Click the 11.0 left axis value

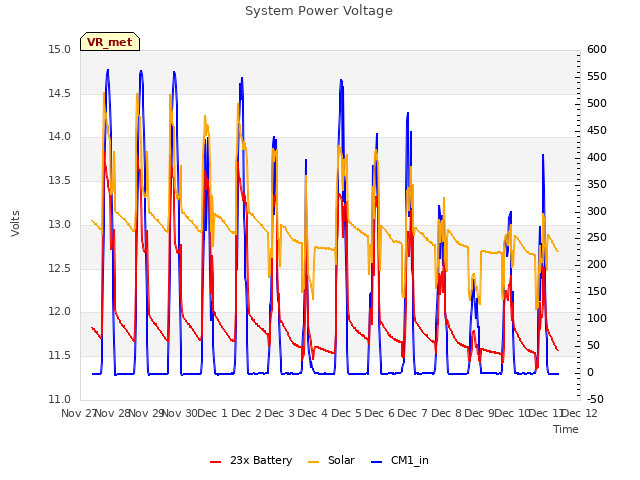tap(59, 399)
